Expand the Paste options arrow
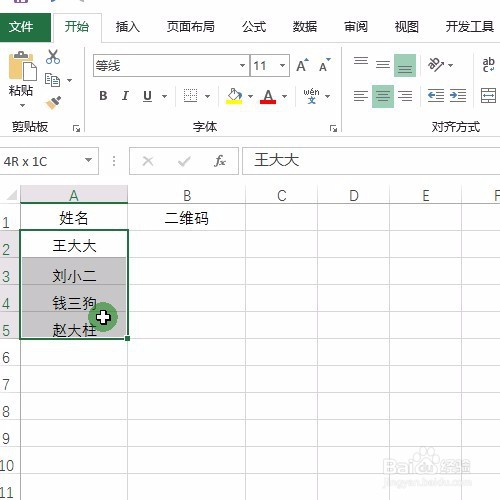Screen dimensions: 500x500 (x=22, y=106)
